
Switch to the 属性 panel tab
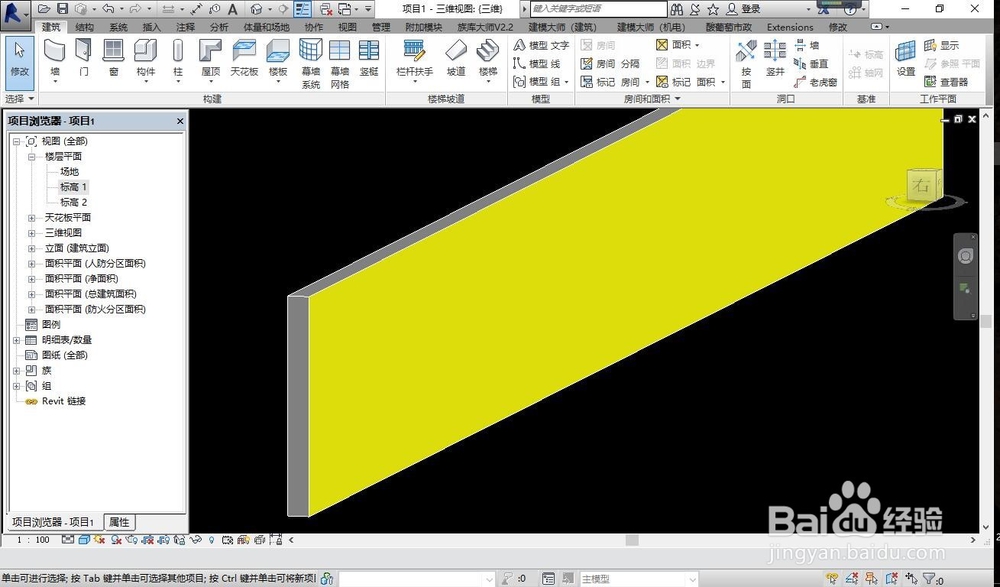coord(119,522)
